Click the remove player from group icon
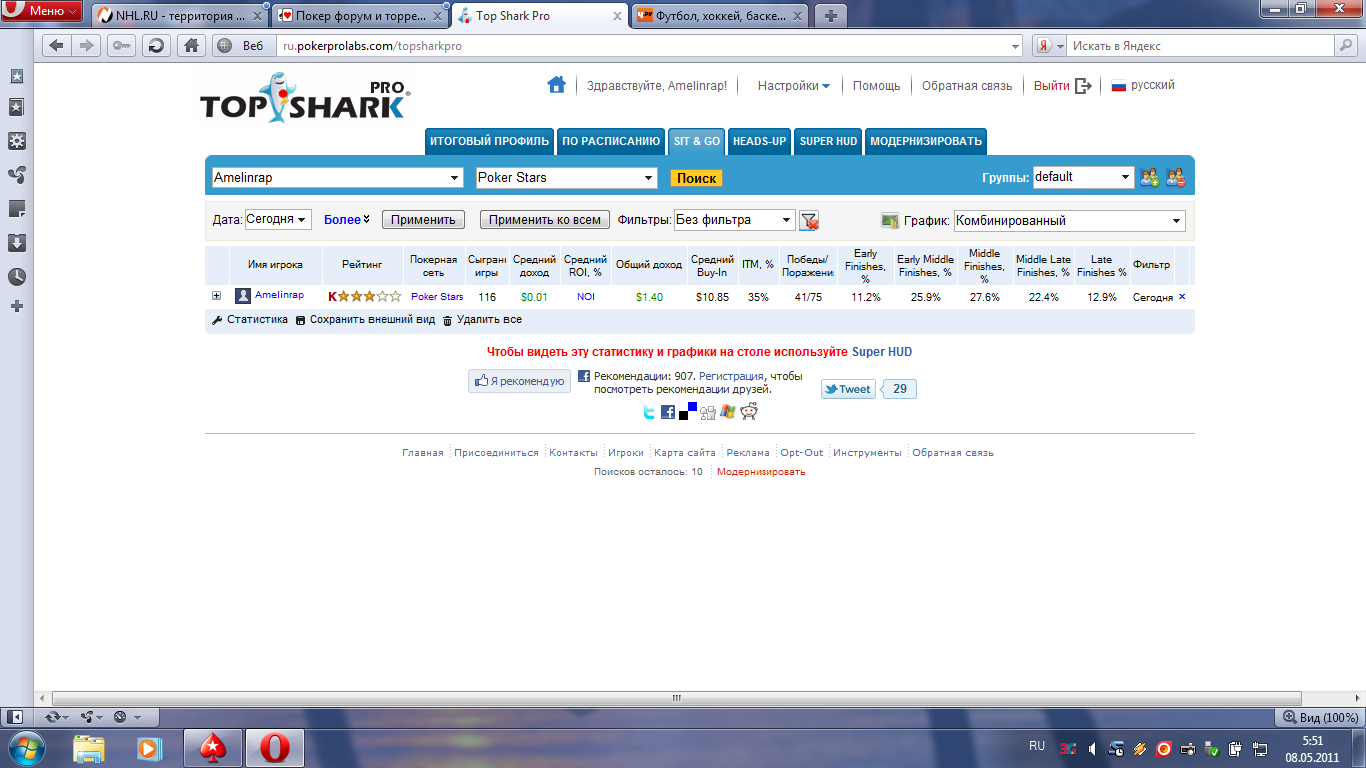The height and width of the screenshot is (768, 1366). tap(1175, 178)
